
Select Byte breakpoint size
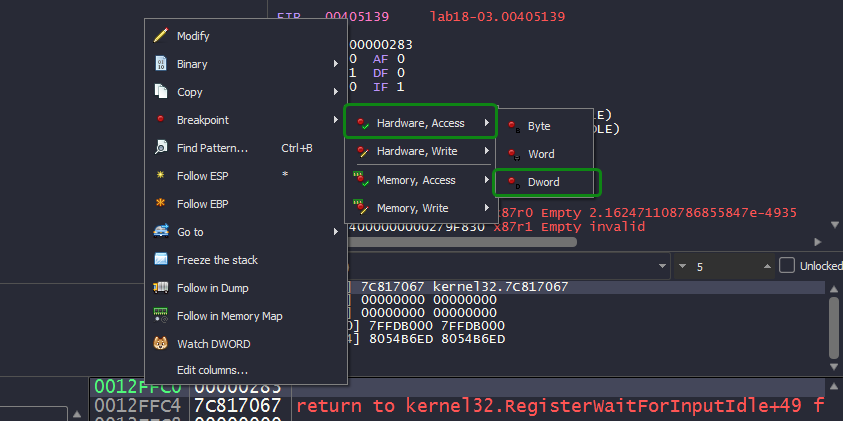tap(540, 126)
